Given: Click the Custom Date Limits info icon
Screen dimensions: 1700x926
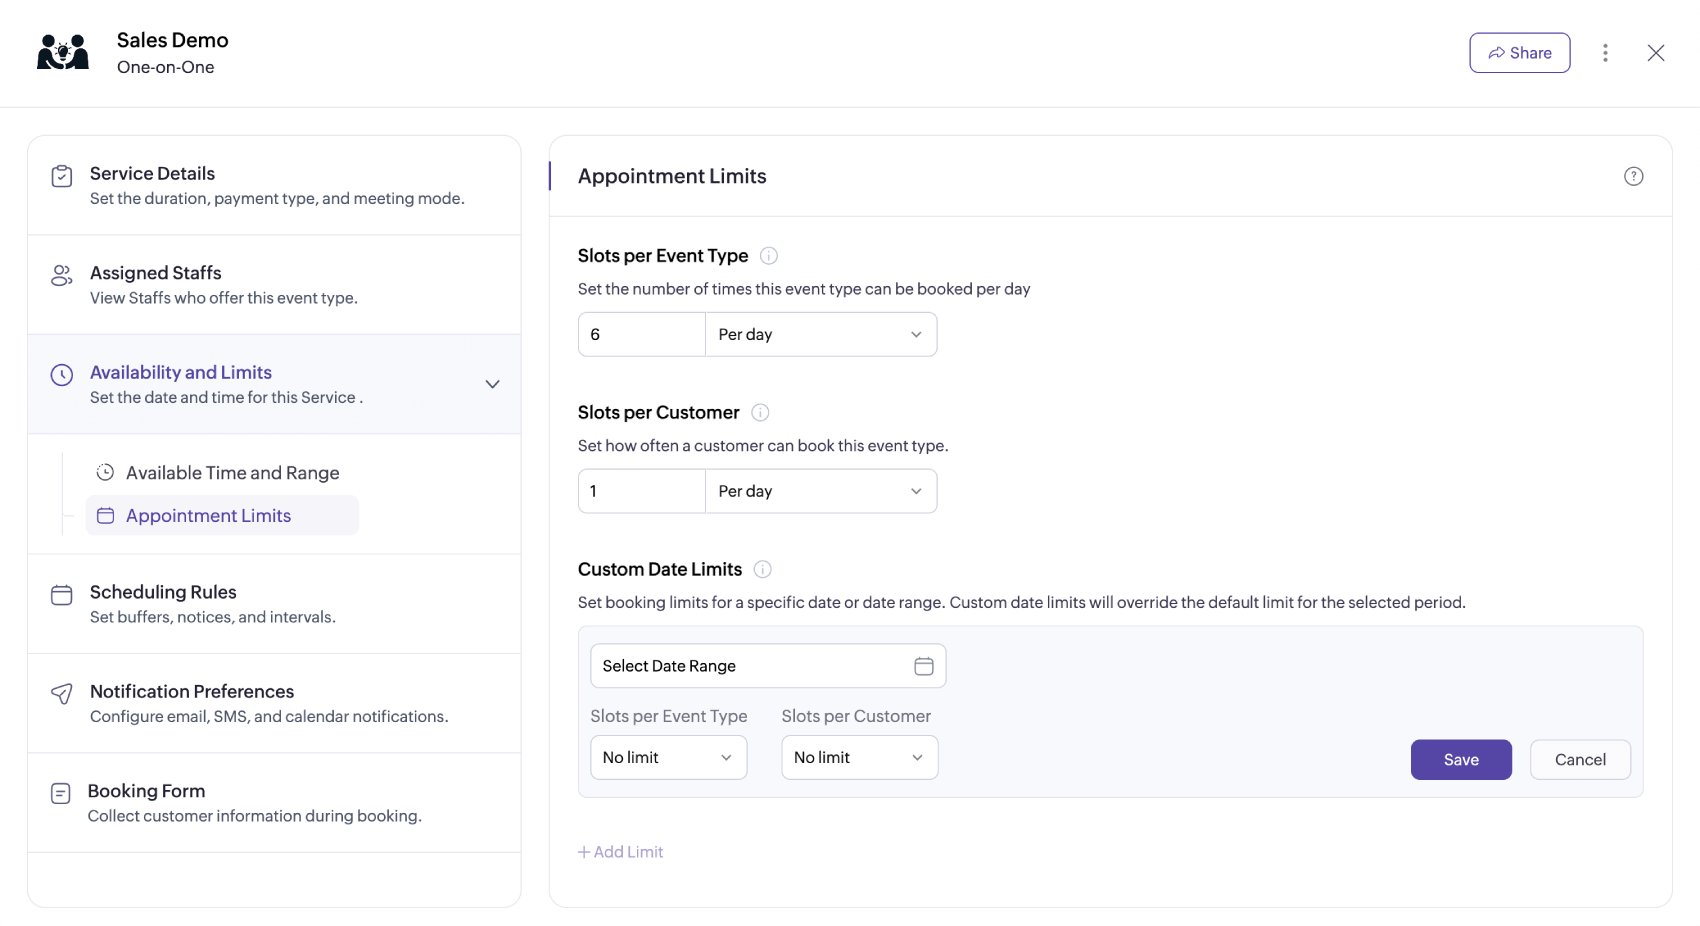Looking at the screenshot, I should pos(762,568).
